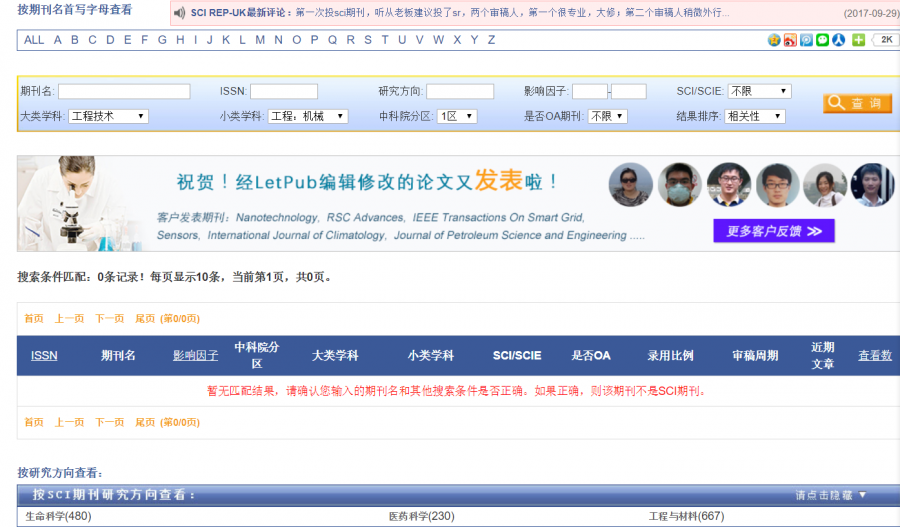Click the 中科院分区 column header
This screenshot has width=900, height=527.
pyautogui.click(x=257, y=355)
